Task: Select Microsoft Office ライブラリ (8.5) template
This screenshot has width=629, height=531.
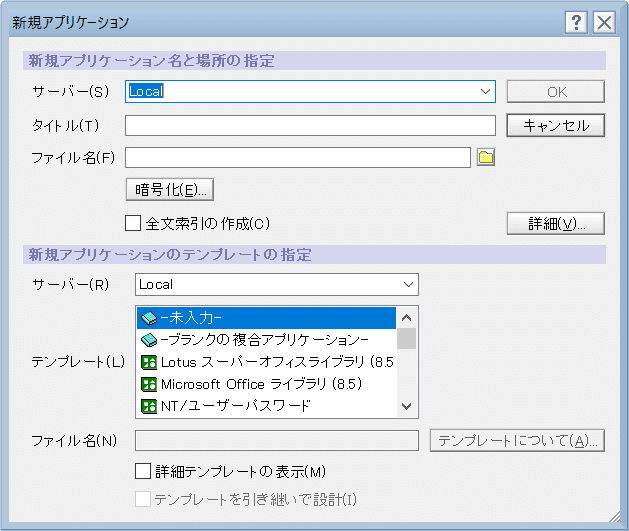Action: 266,384
